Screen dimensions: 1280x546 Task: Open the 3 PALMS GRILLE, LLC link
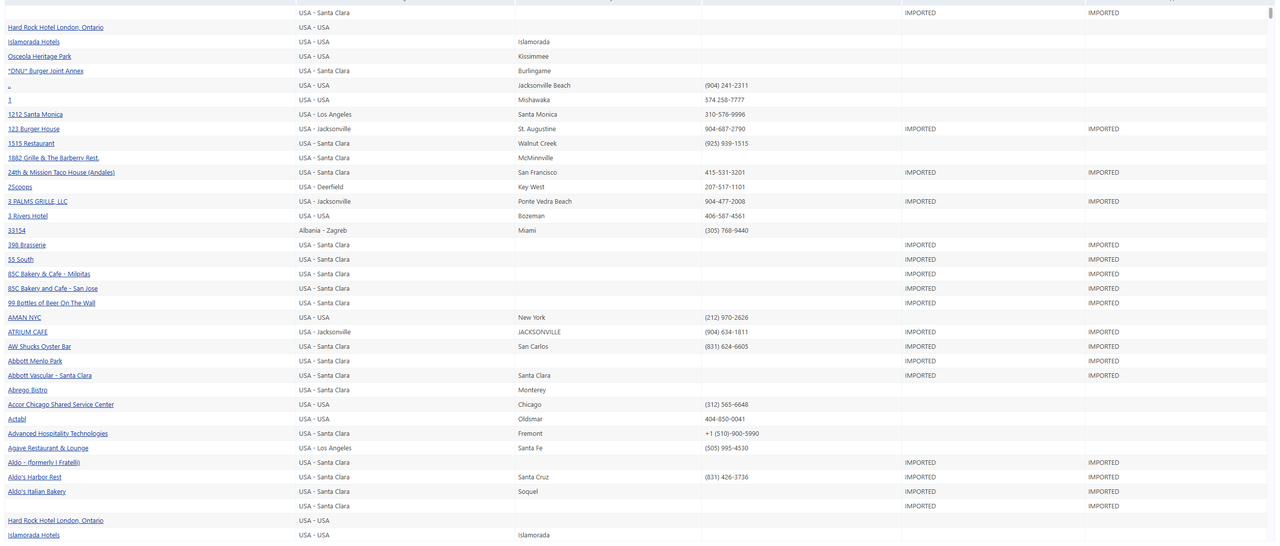click(x=38, y=201)
